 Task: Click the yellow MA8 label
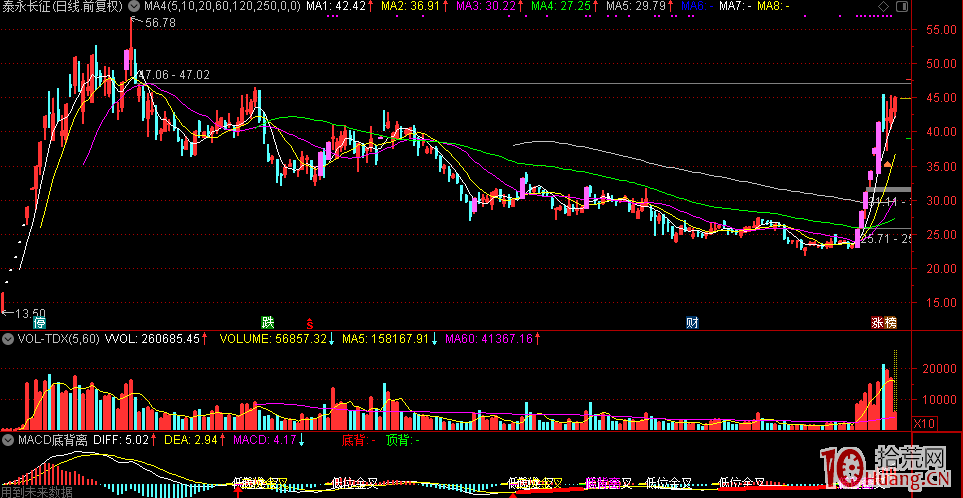[x=773, y=7]
